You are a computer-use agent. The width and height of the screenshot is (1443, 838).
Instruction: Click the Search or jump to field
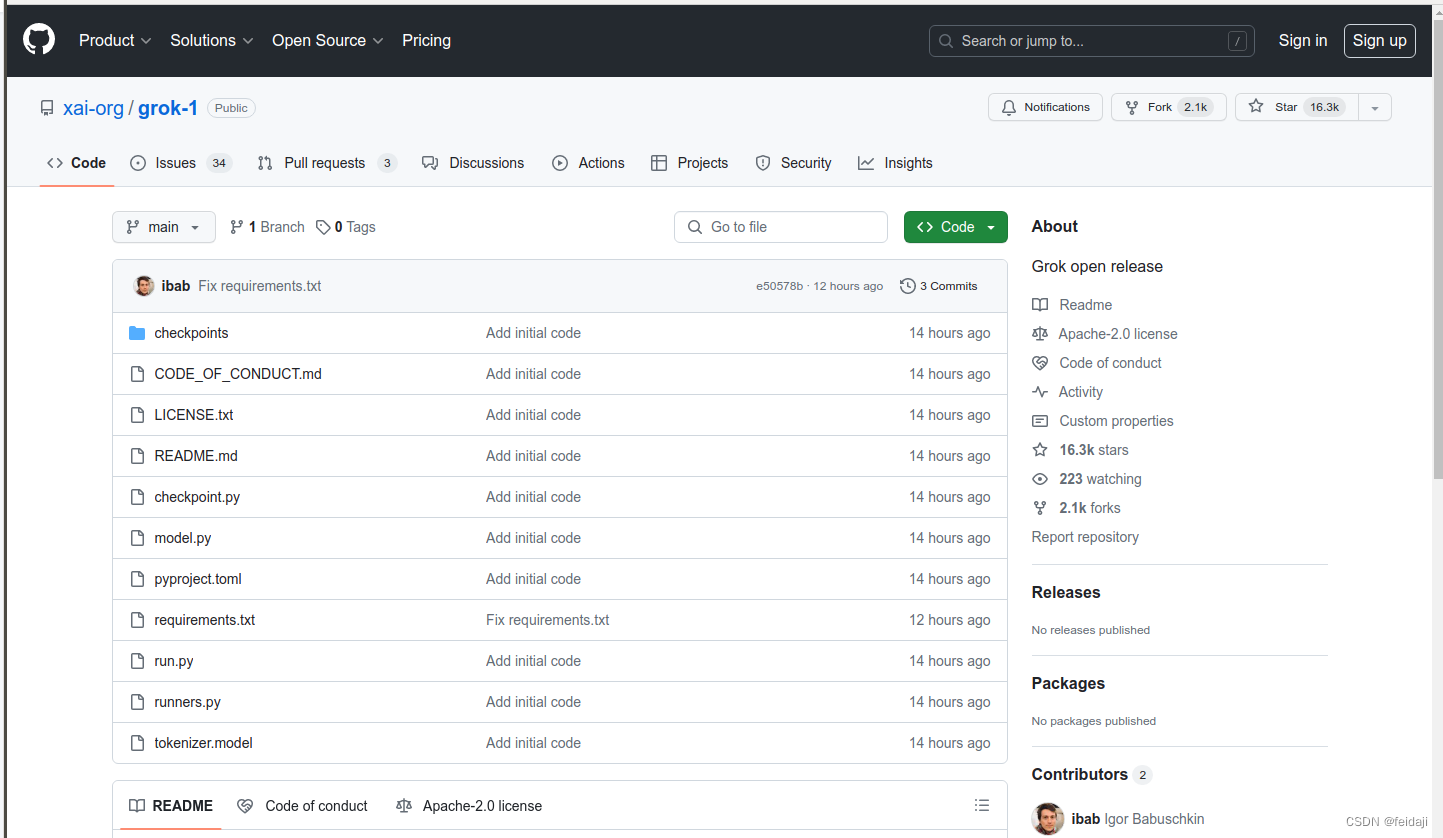(x=1091, y=41)
